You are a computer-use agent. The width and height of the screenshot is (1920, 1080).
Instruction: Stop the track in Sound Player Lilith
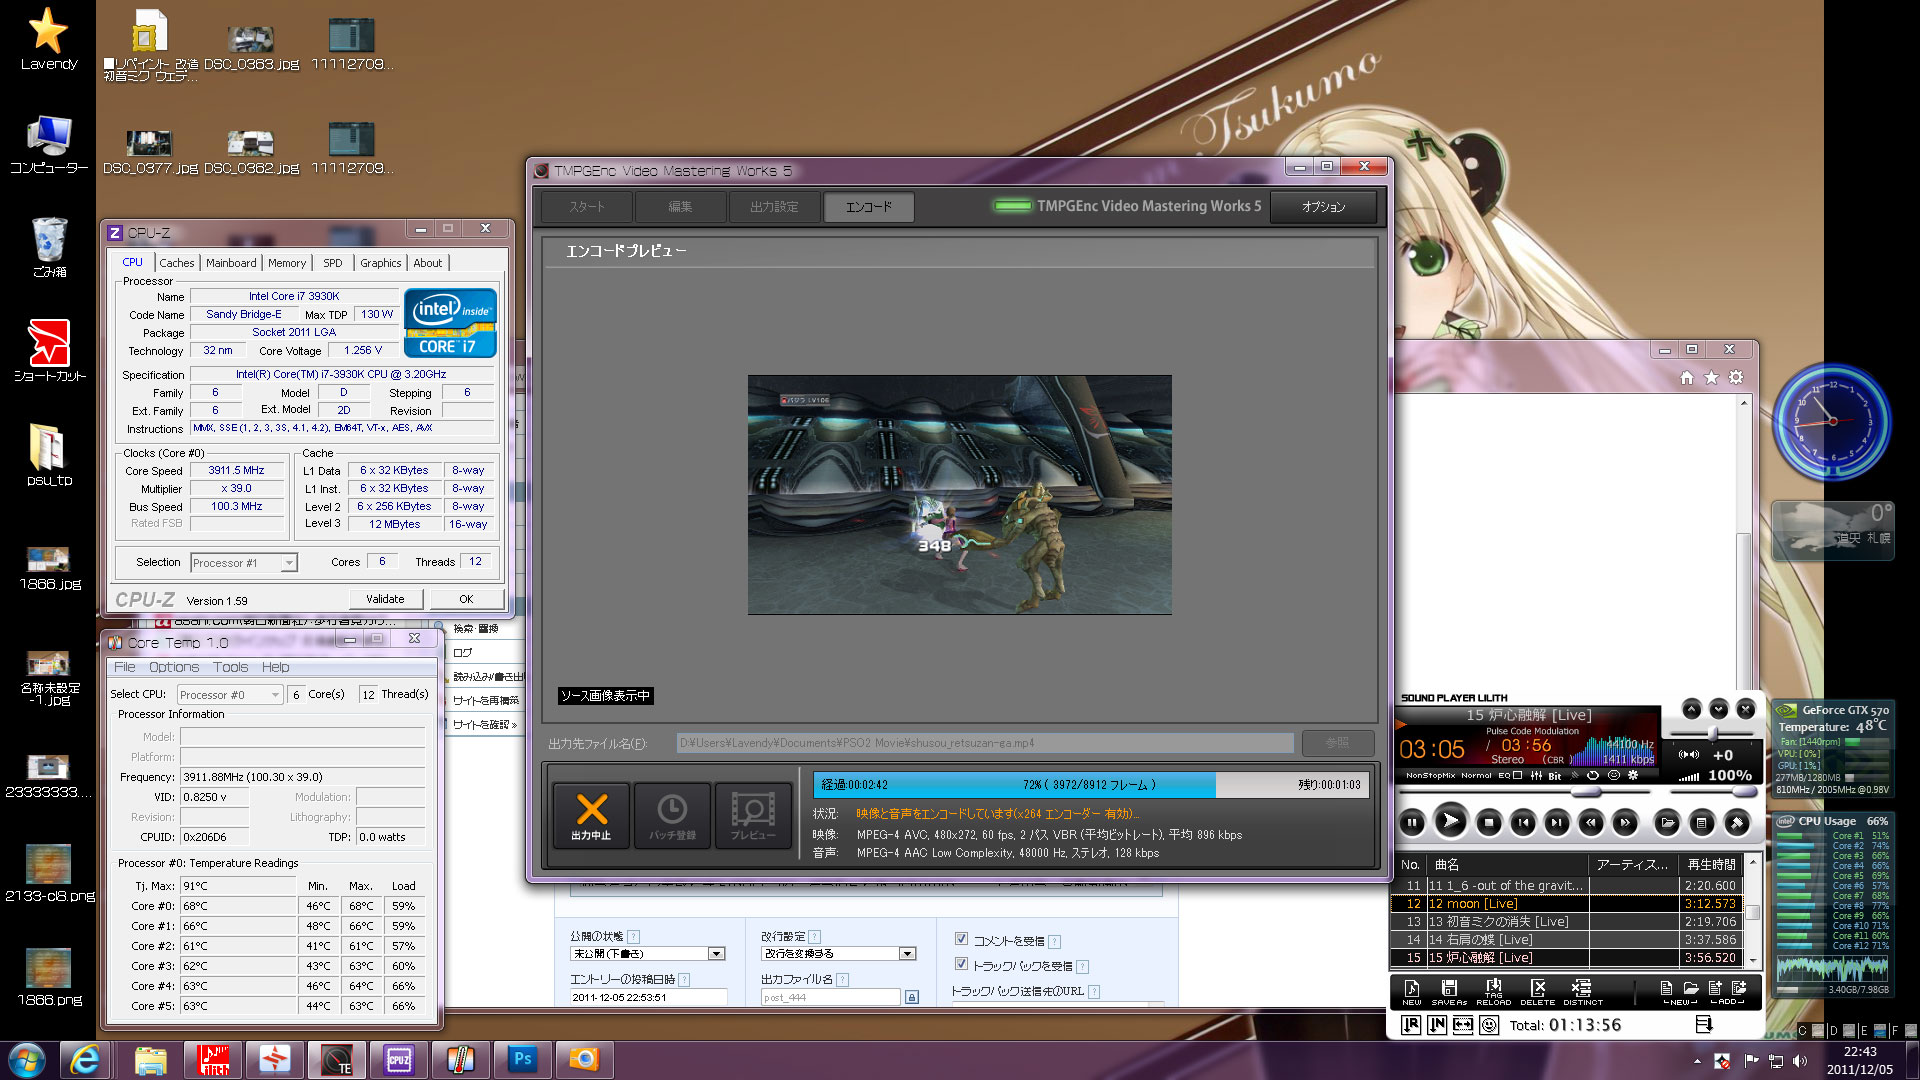(1488, 823)
